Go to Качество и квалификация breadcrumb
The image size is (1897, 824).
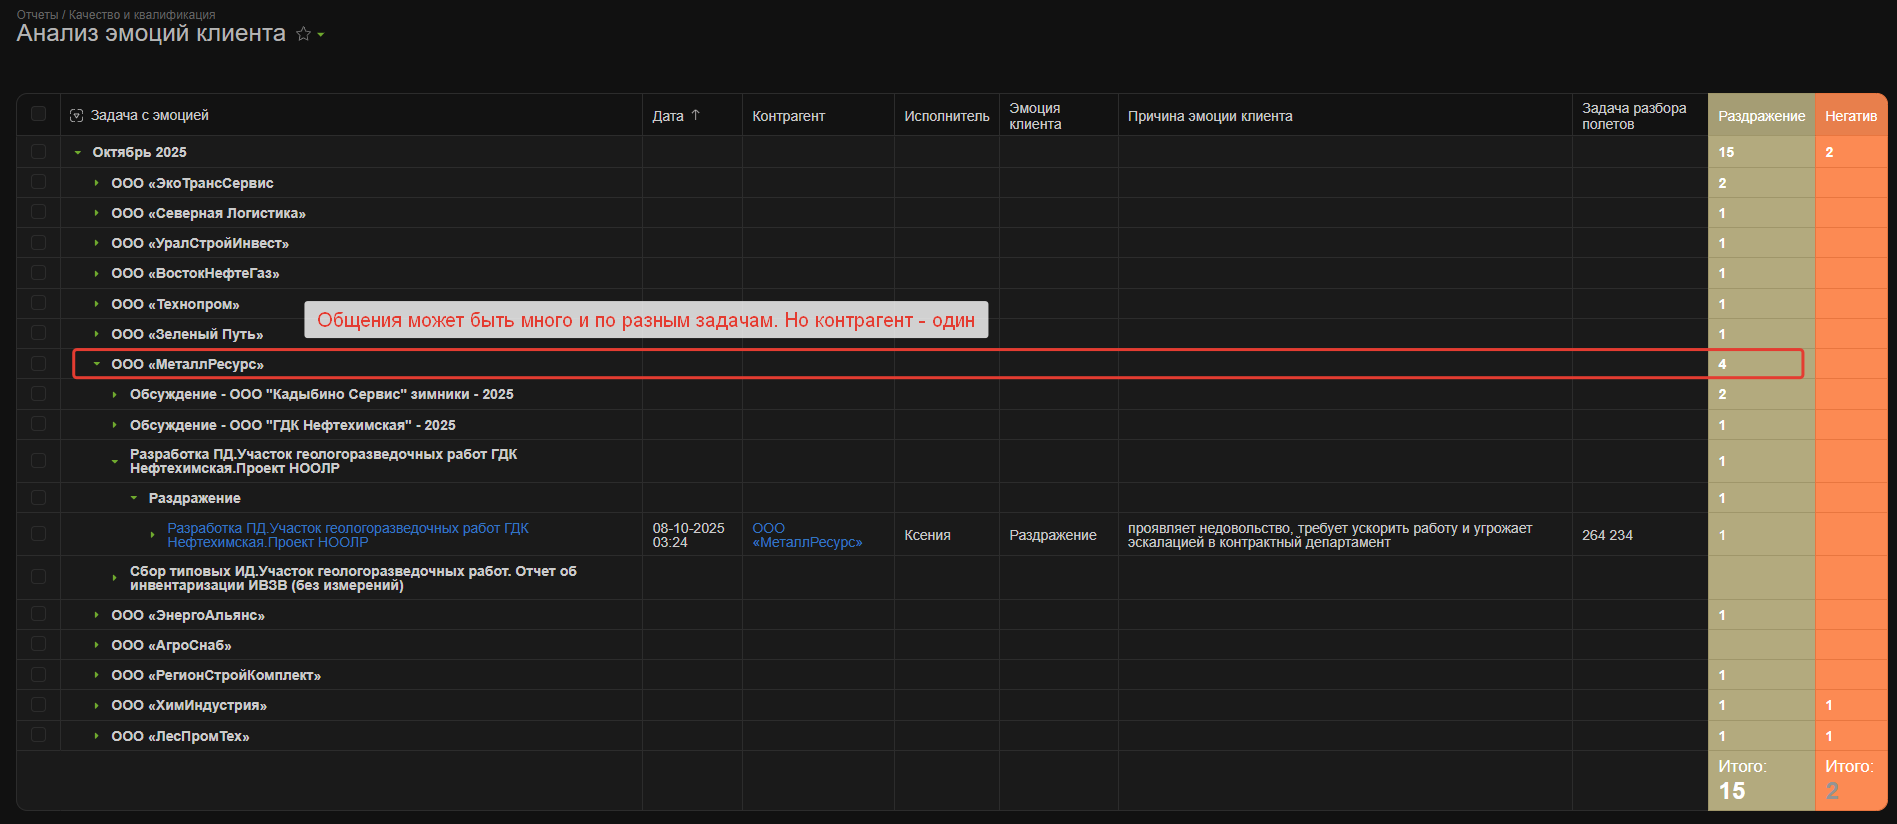tap(142, 15)
